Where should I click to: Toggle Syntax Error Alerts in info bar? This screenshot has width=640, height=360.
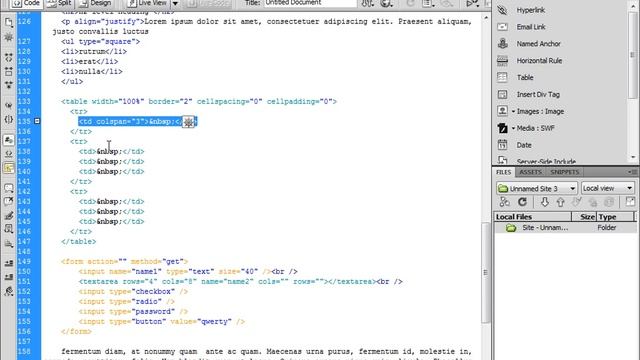point(9,168)
